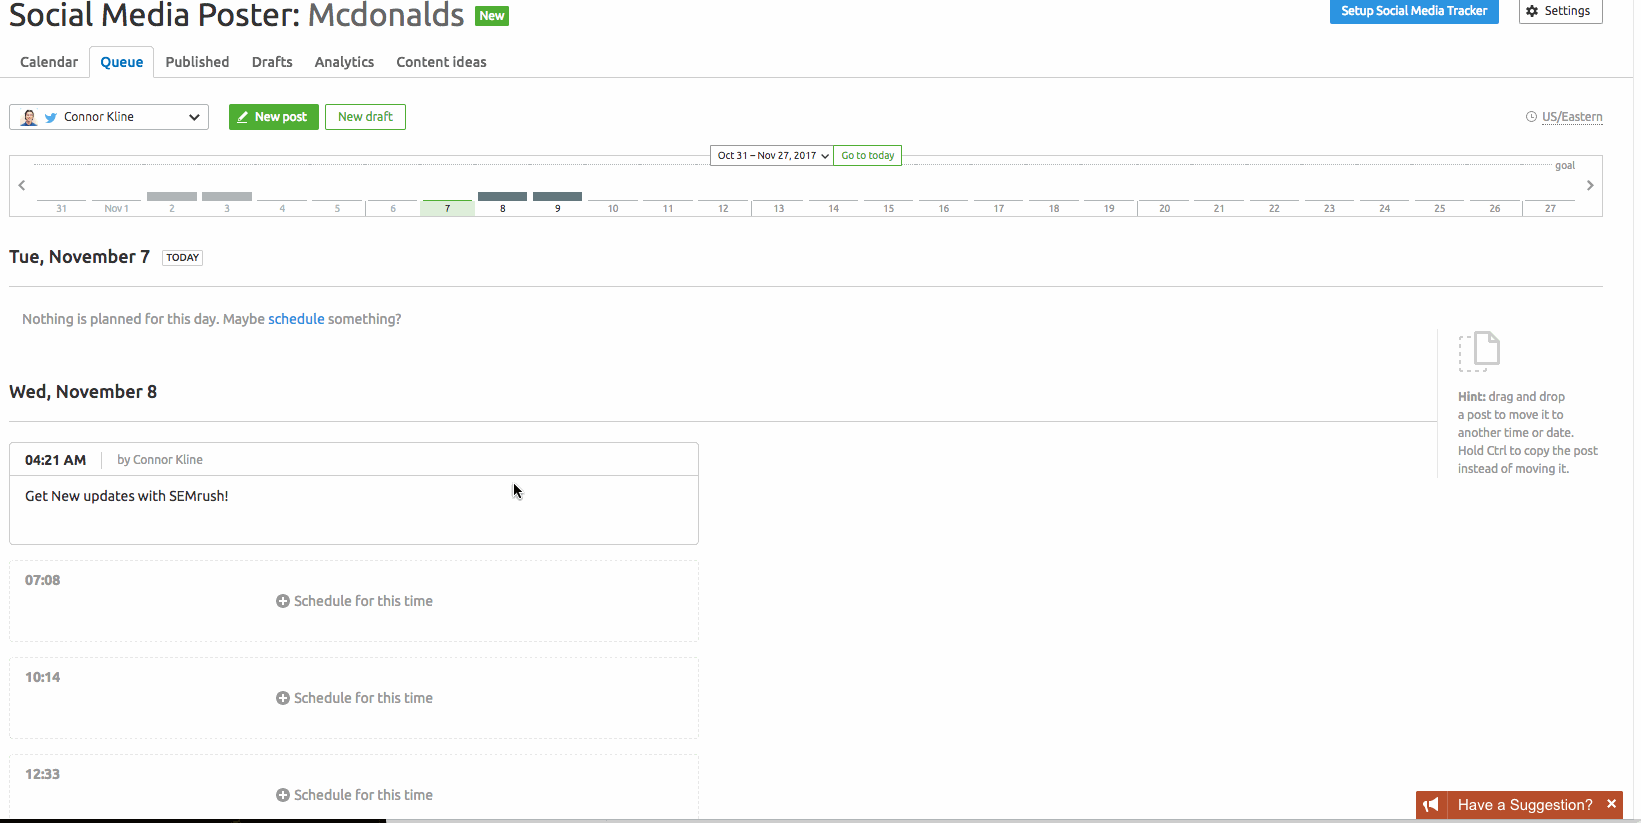
Task: Select day 20 in timeline
Action: click(1164, 207)
